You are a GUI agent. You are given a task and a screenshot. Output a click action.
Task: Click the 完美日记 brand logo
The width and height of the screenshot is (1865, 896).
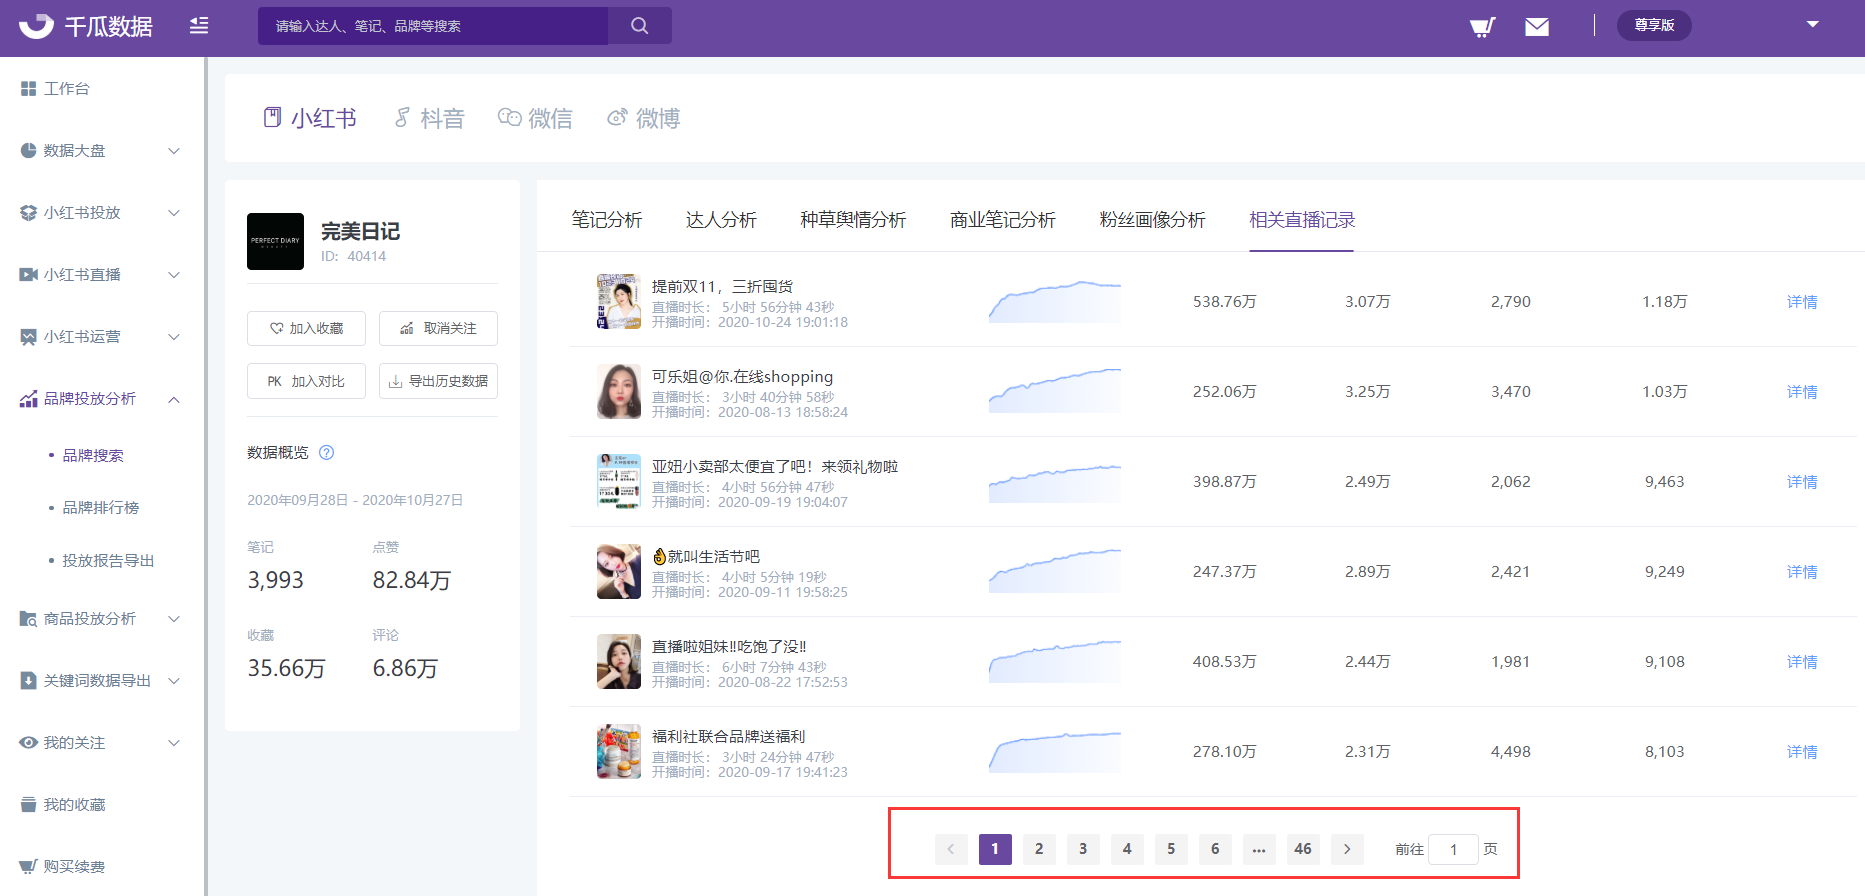pos(275,241)
